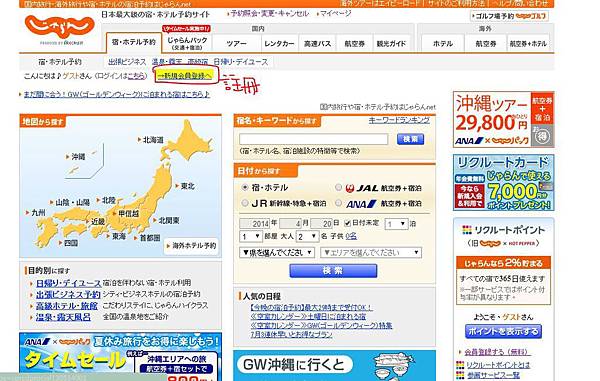
Task: Open the じゃらんパック tab
Action: click(x=187, y=42)
